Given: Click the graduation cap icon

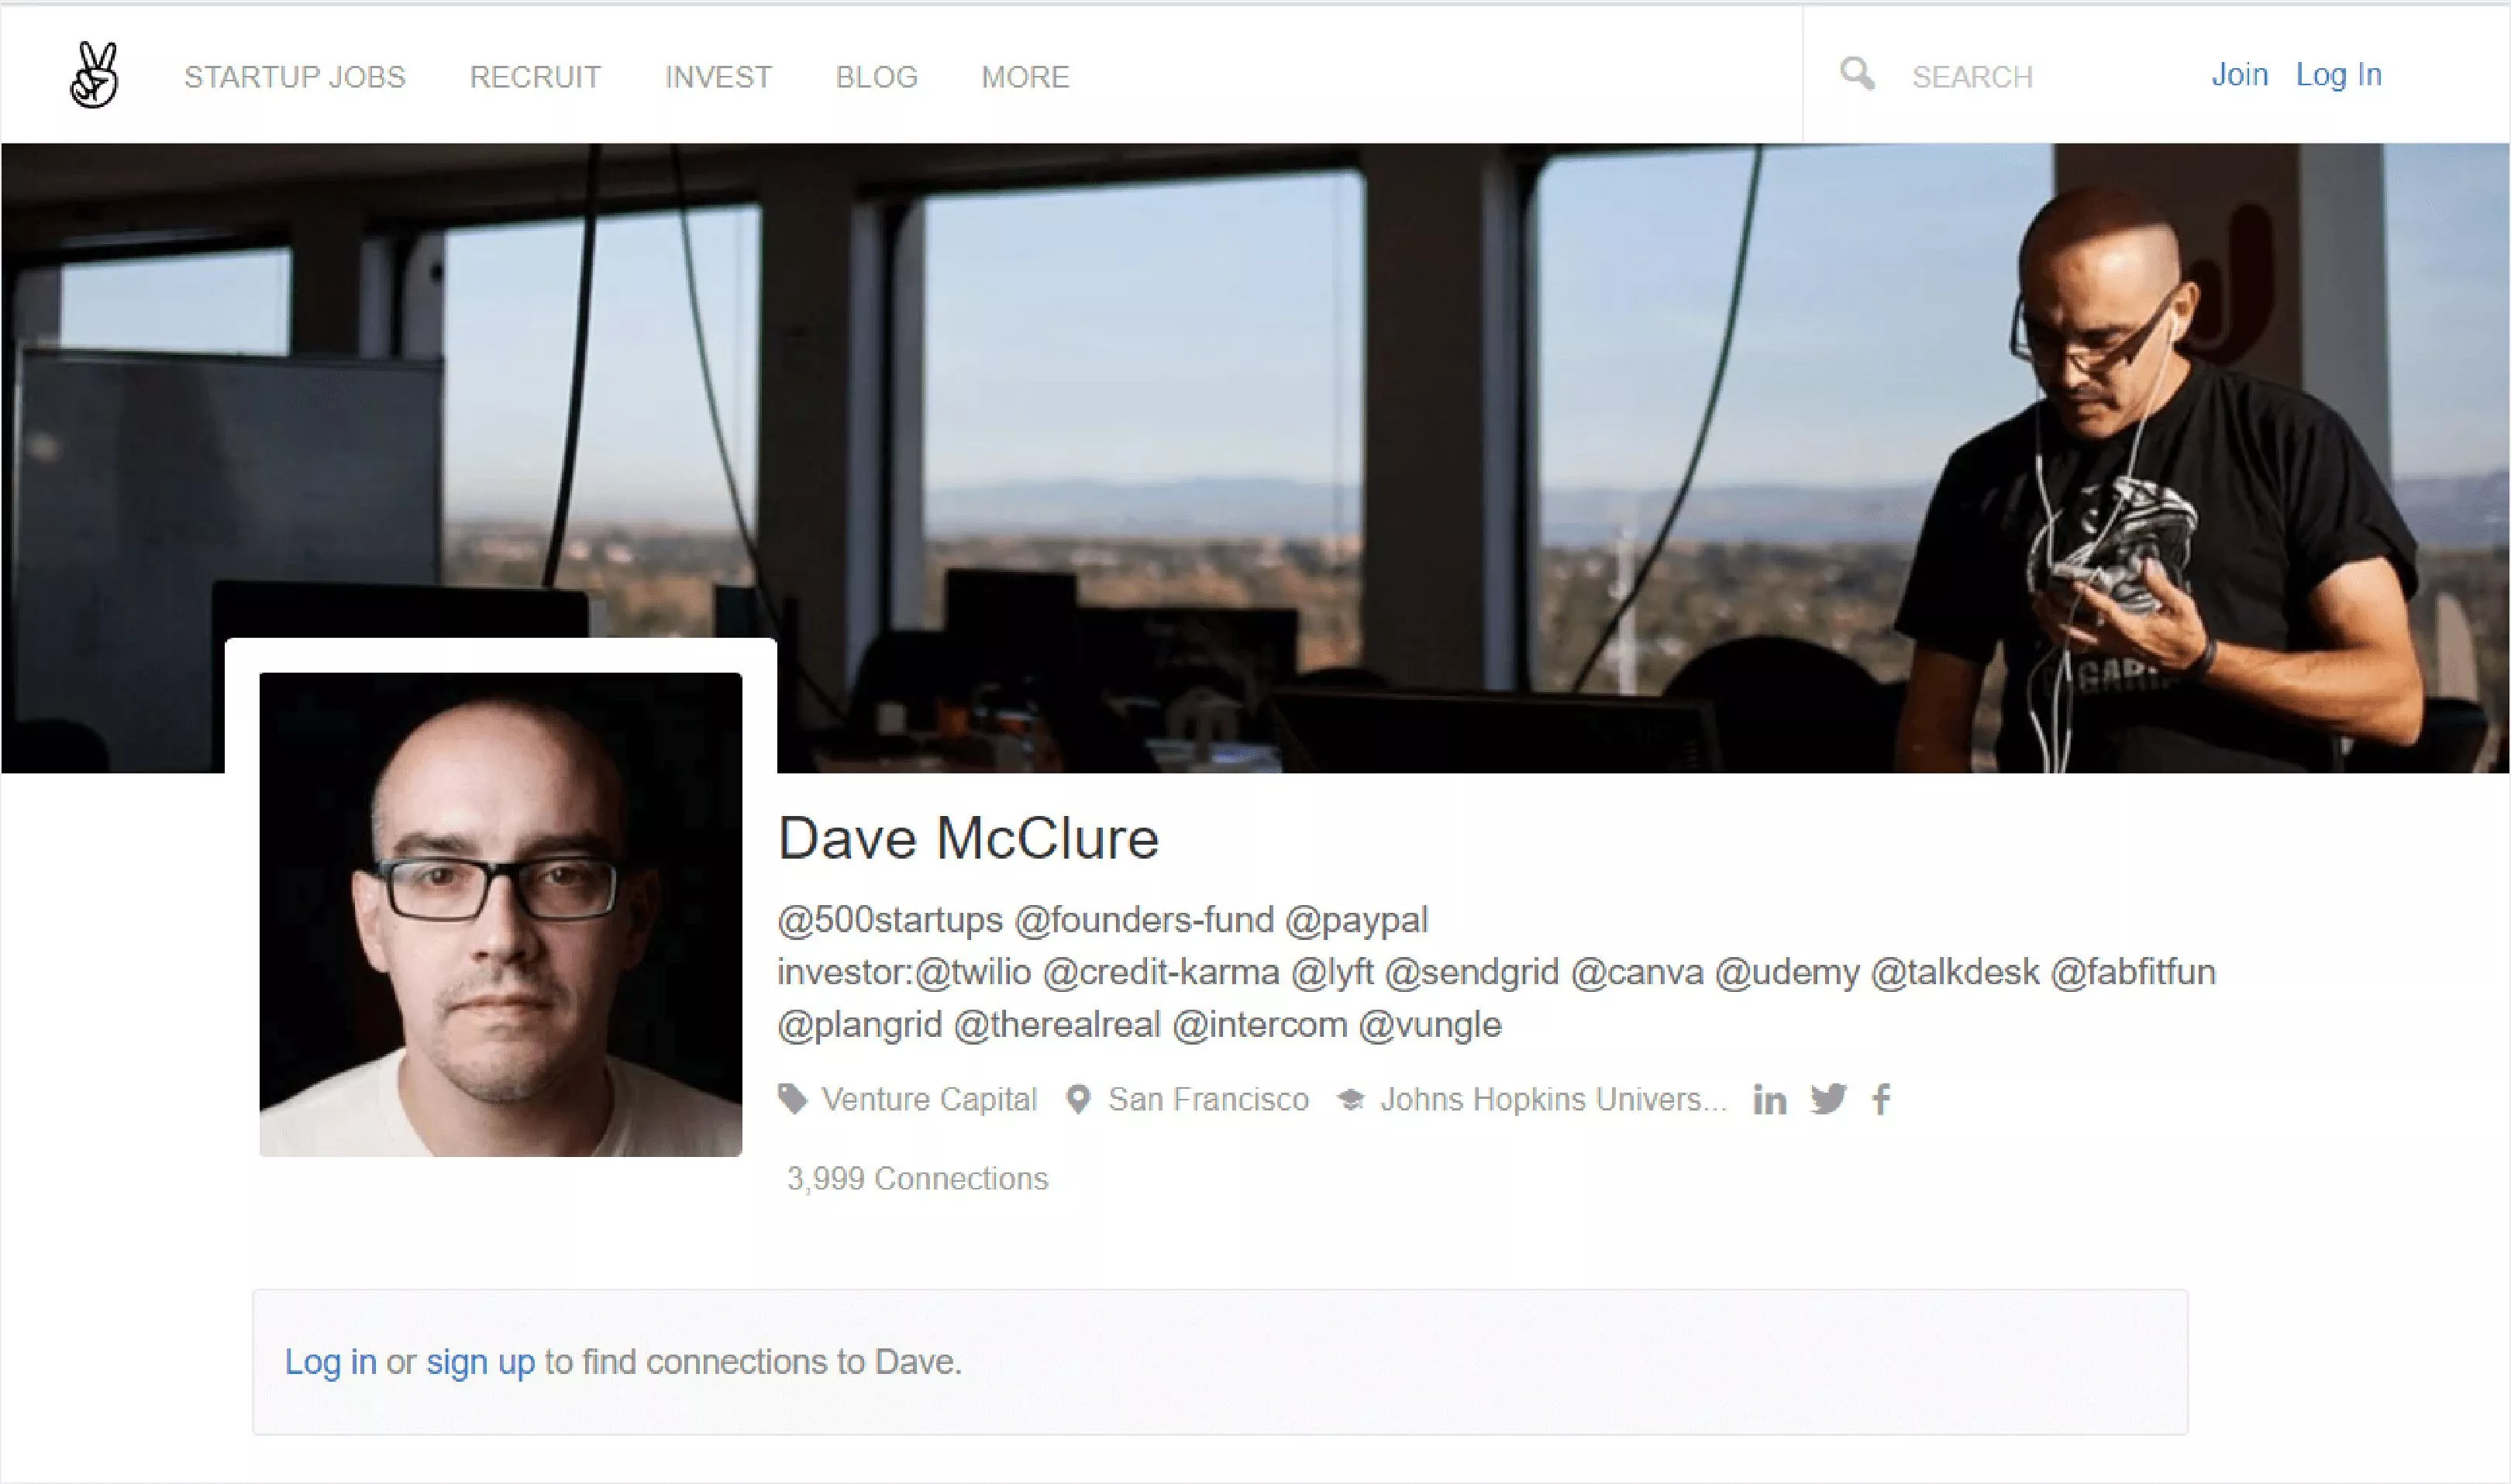Looking at the screenshot, I should click(x=1351, y=1100).
